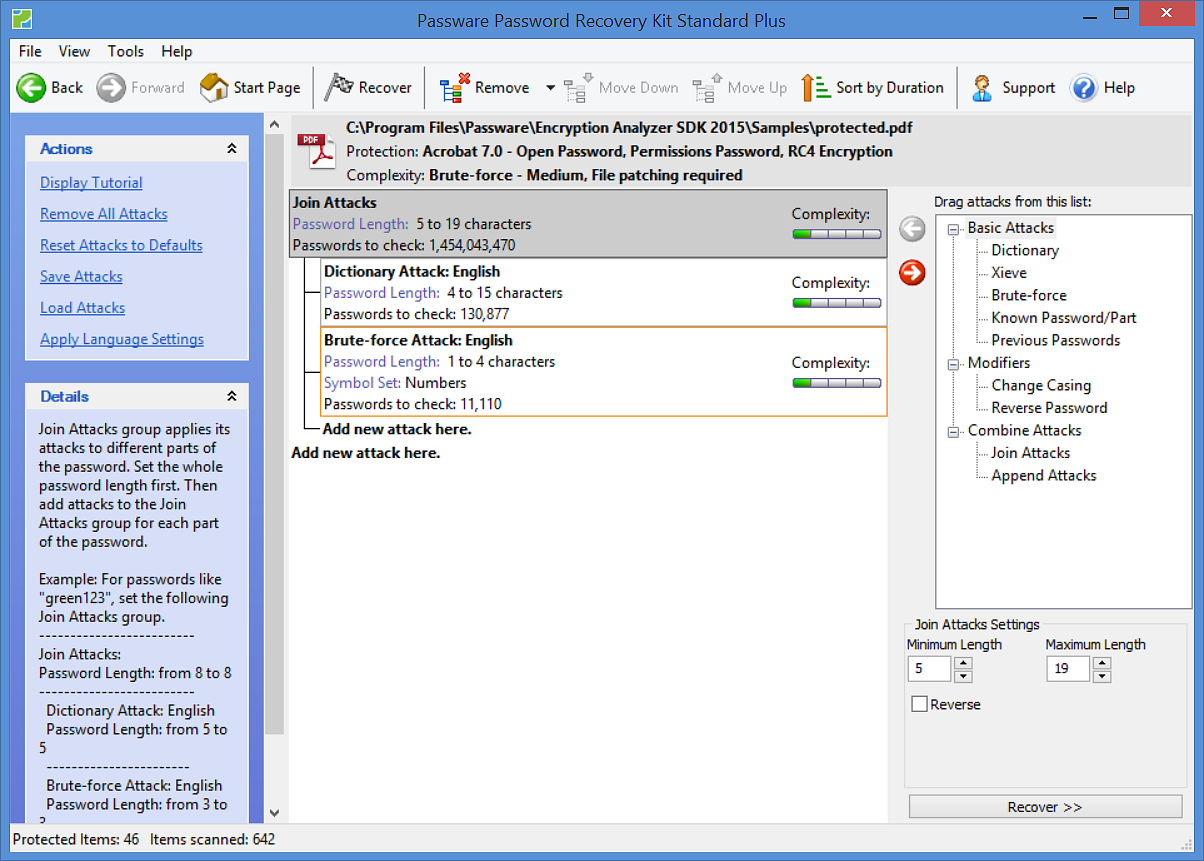
Task: Select Reverse Password modifier
Action: [x=1049, y=408]
